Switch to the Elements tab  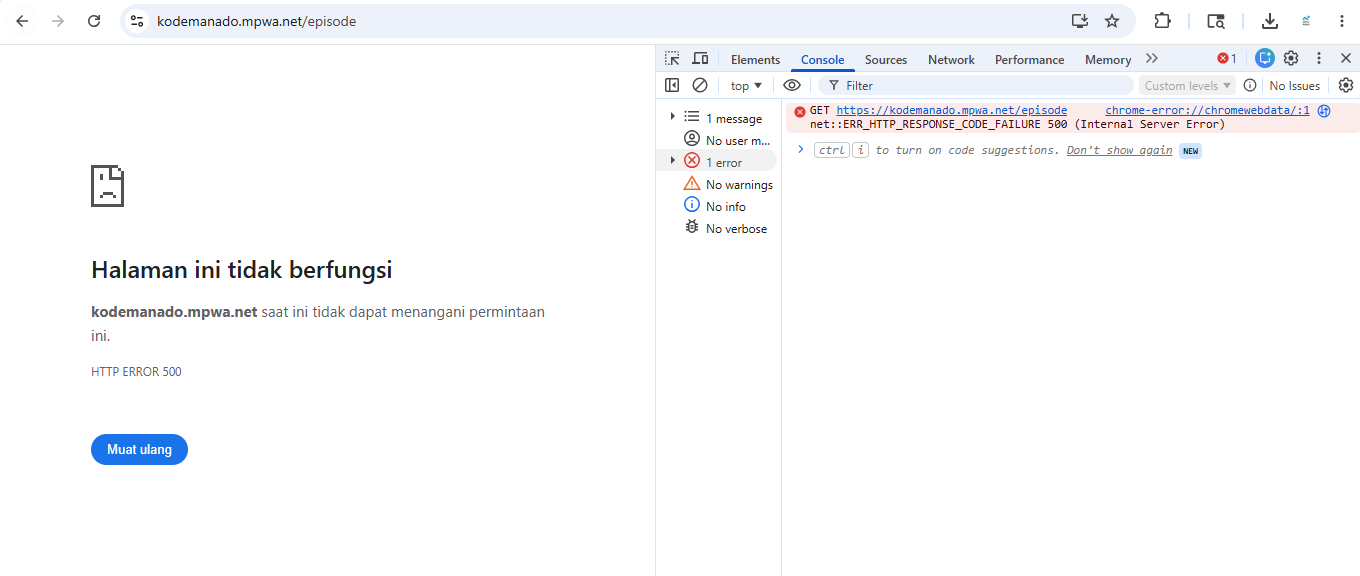tap(755, 60)
